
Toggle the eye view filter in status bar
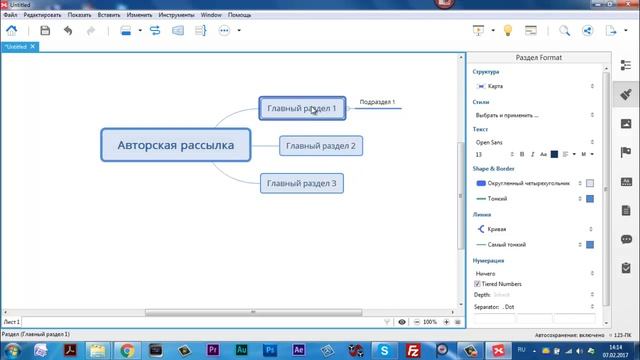pyautogui.click(x=402, y=322)
